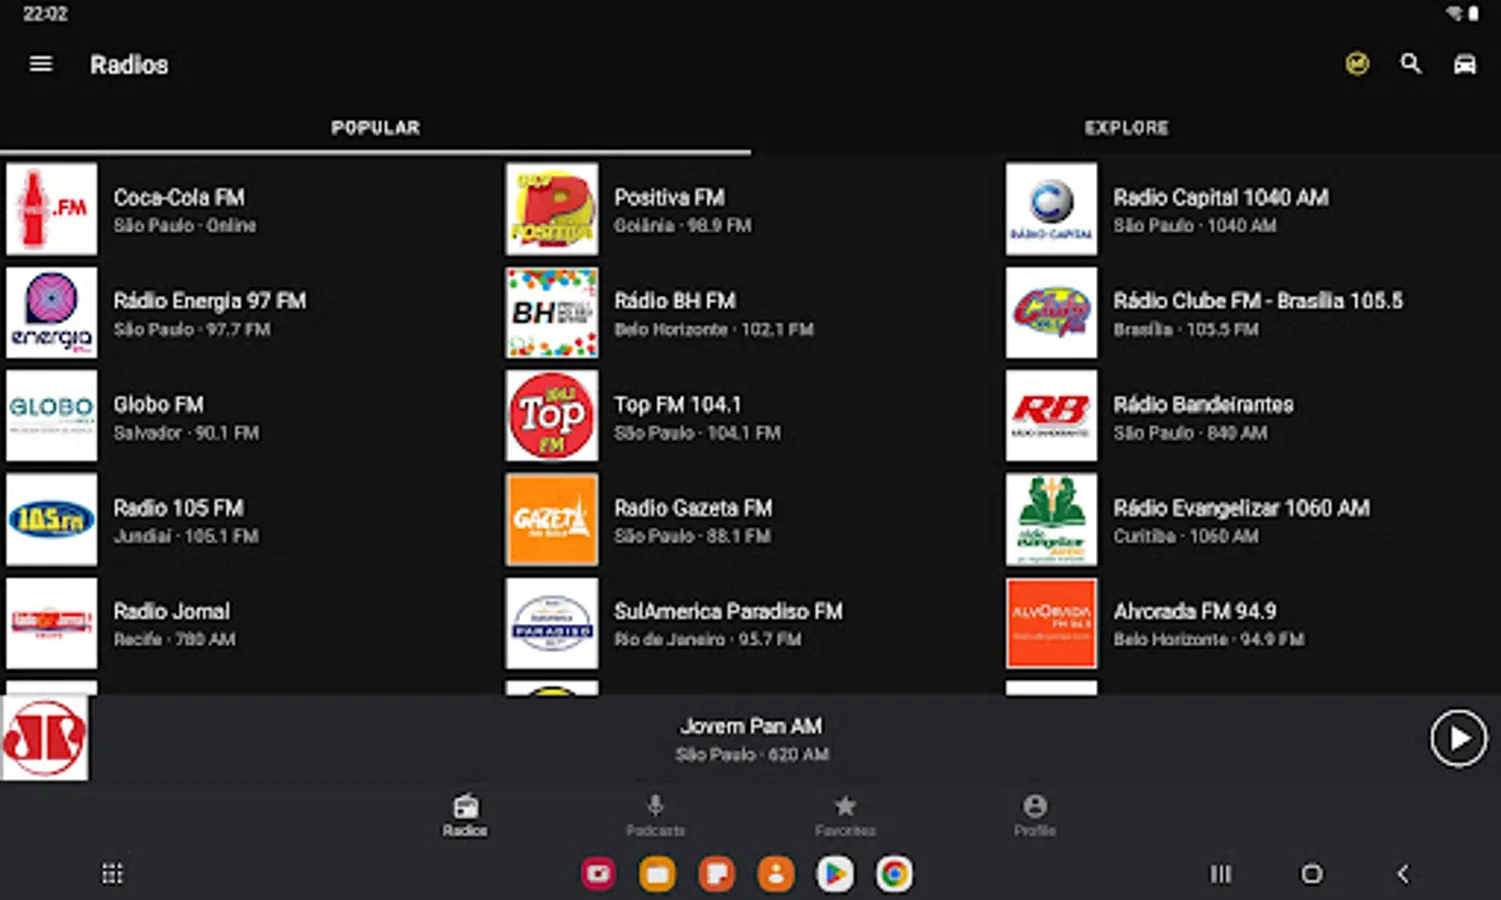Image resolution: width=1501 pixels, height=900 pixels.
Task: Open Favorites in bottom navigation
Action: pyautogui.click(x=845, y=815)
